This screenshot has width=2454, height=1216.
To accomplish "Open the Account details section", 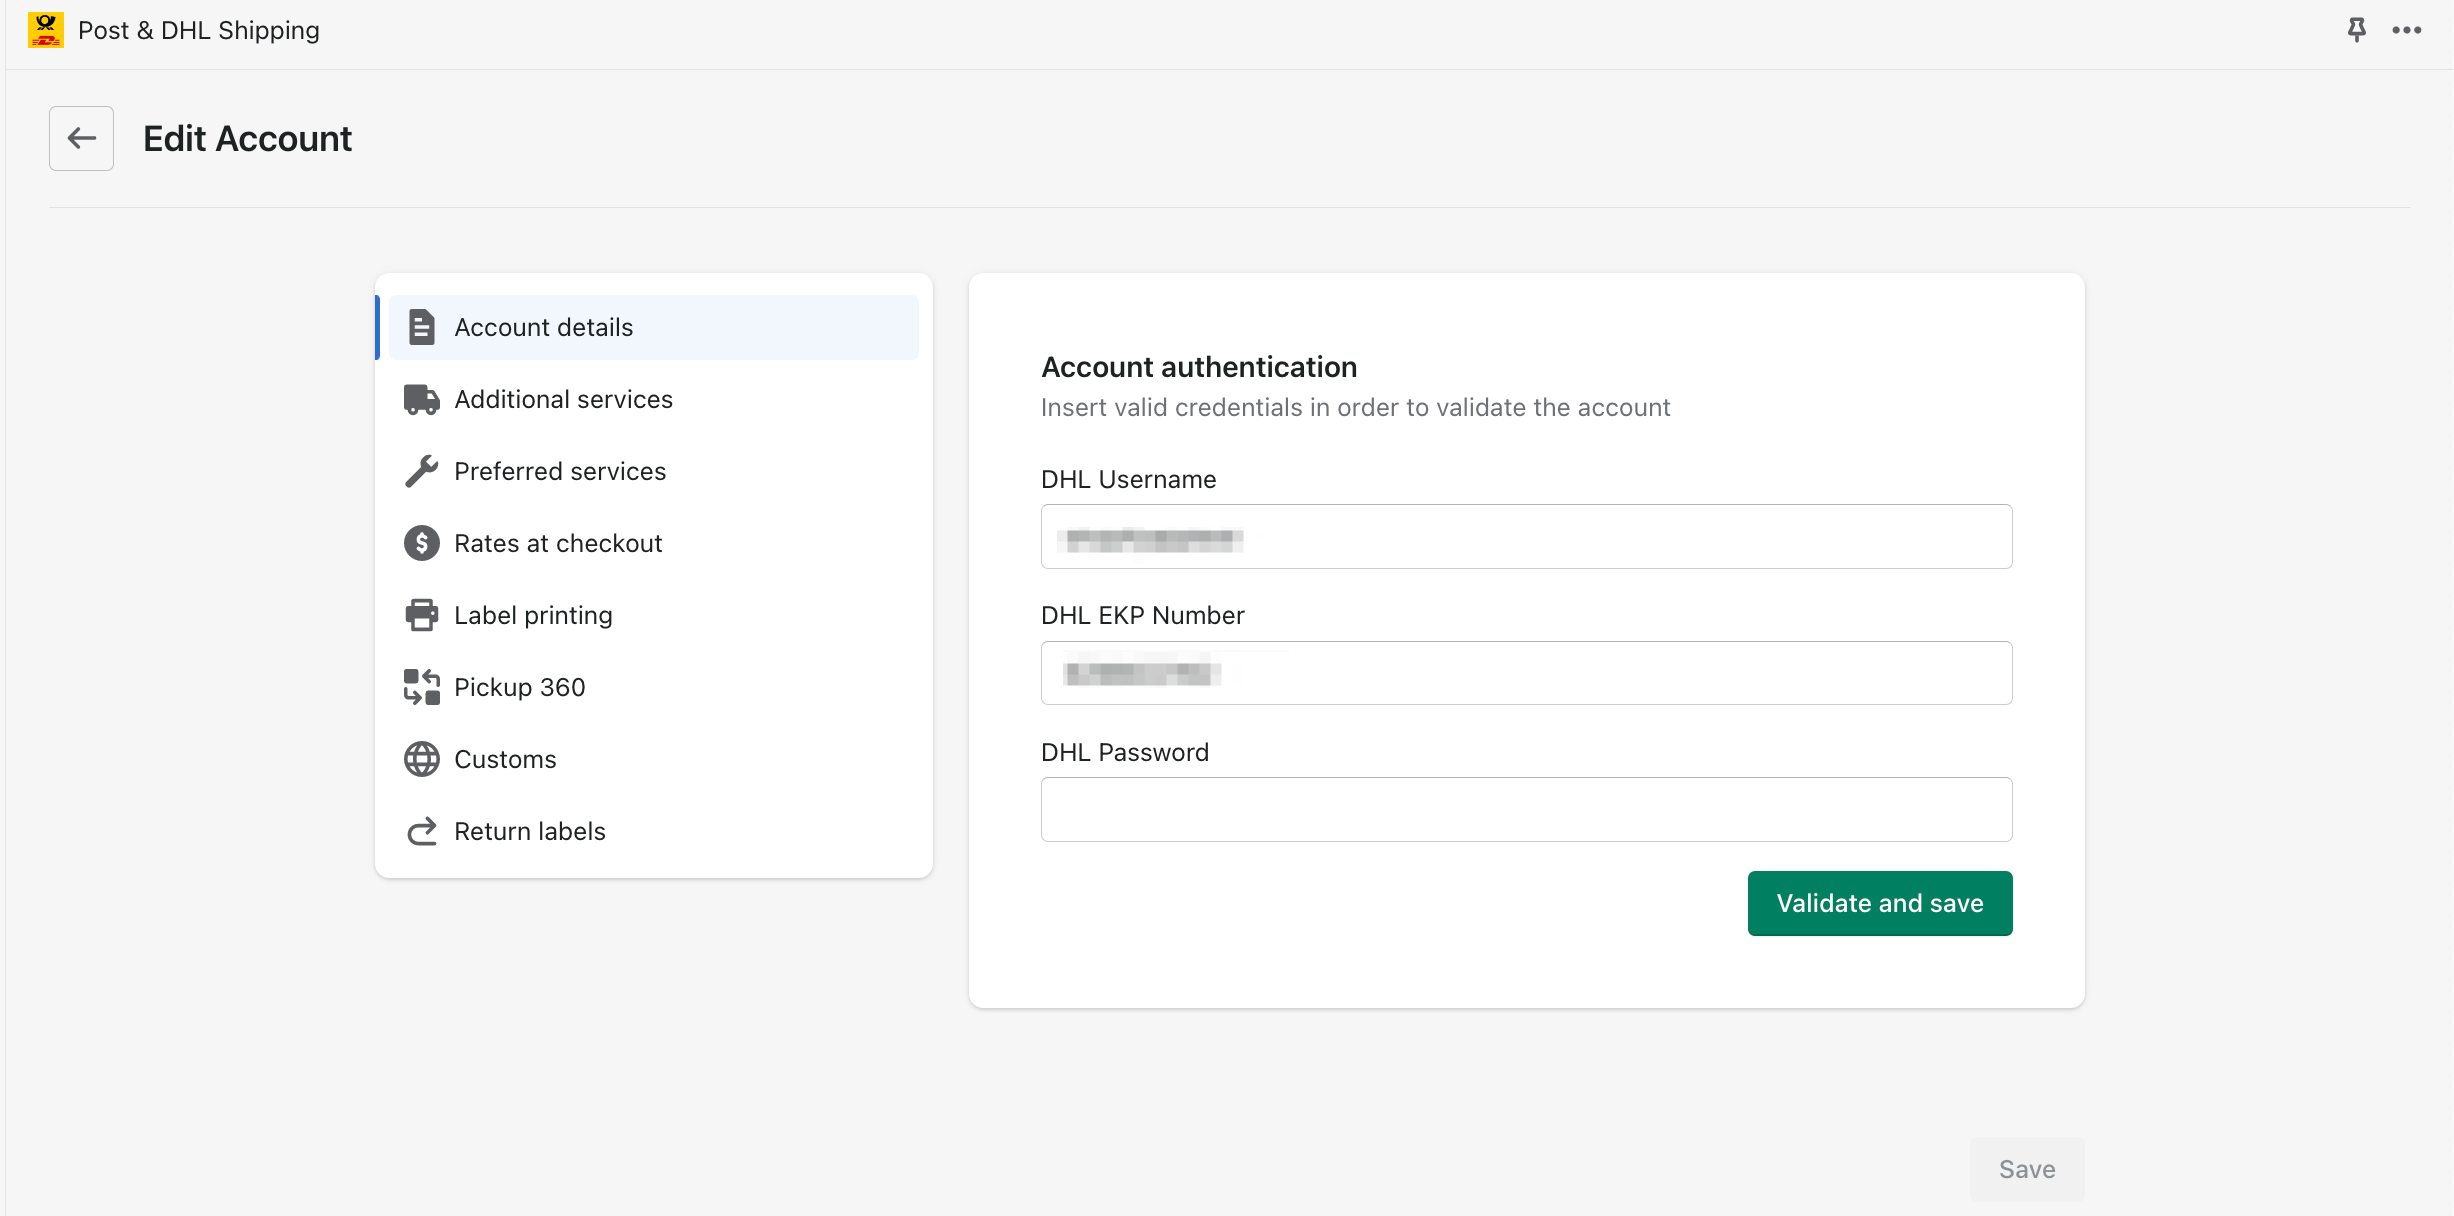I will point(654,327).
